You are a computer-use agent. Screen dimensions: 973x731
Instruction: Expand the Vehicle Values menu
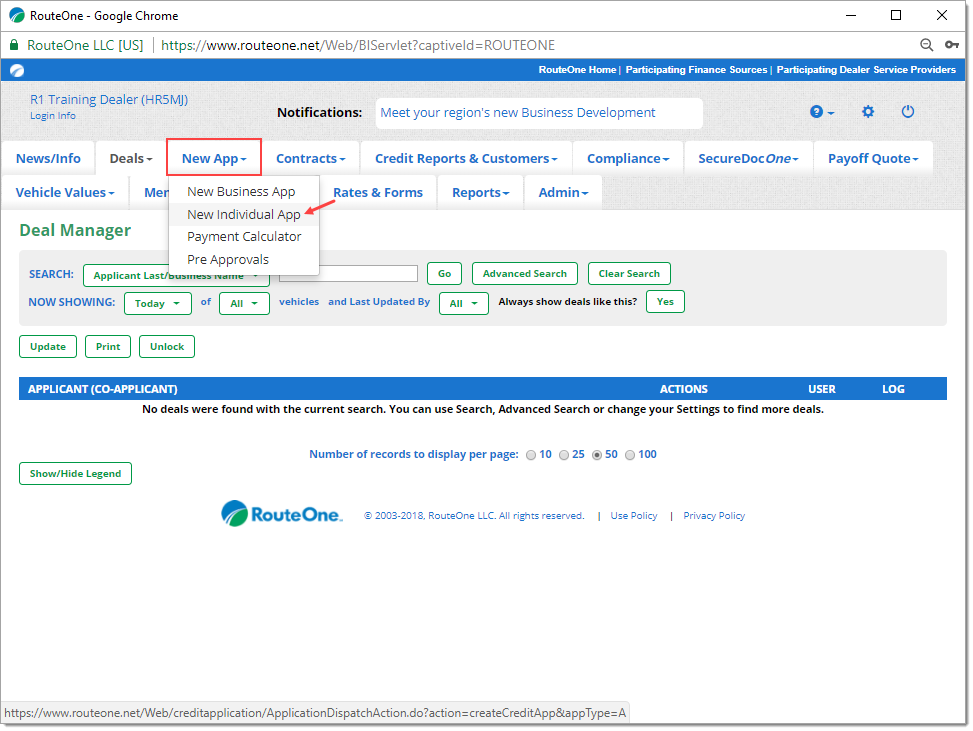click(x=65, y=193)
